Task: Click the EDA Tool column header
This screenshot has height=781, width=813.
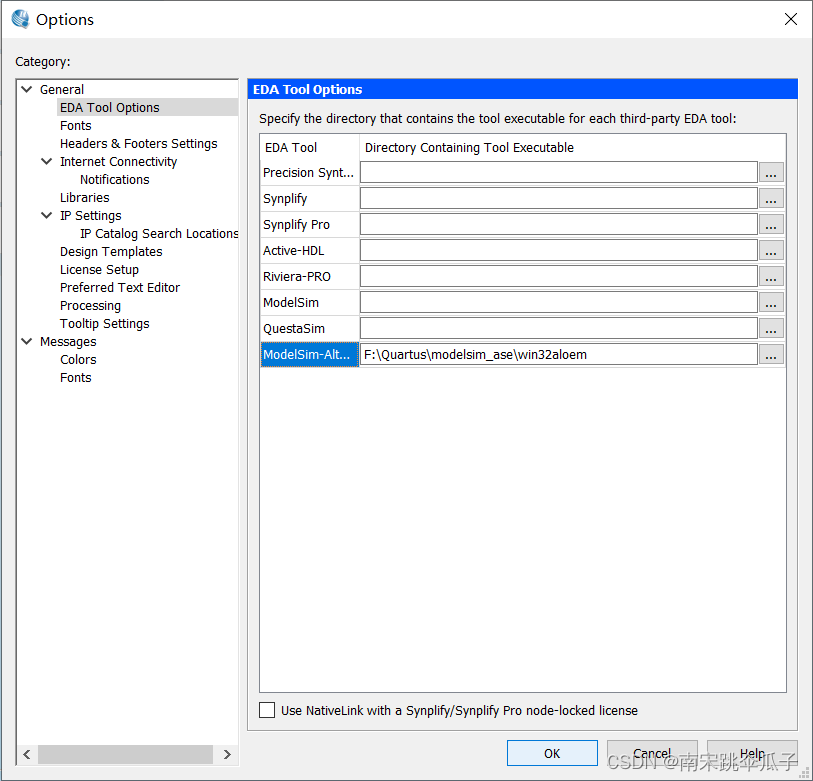Action: tap(310, 147)
